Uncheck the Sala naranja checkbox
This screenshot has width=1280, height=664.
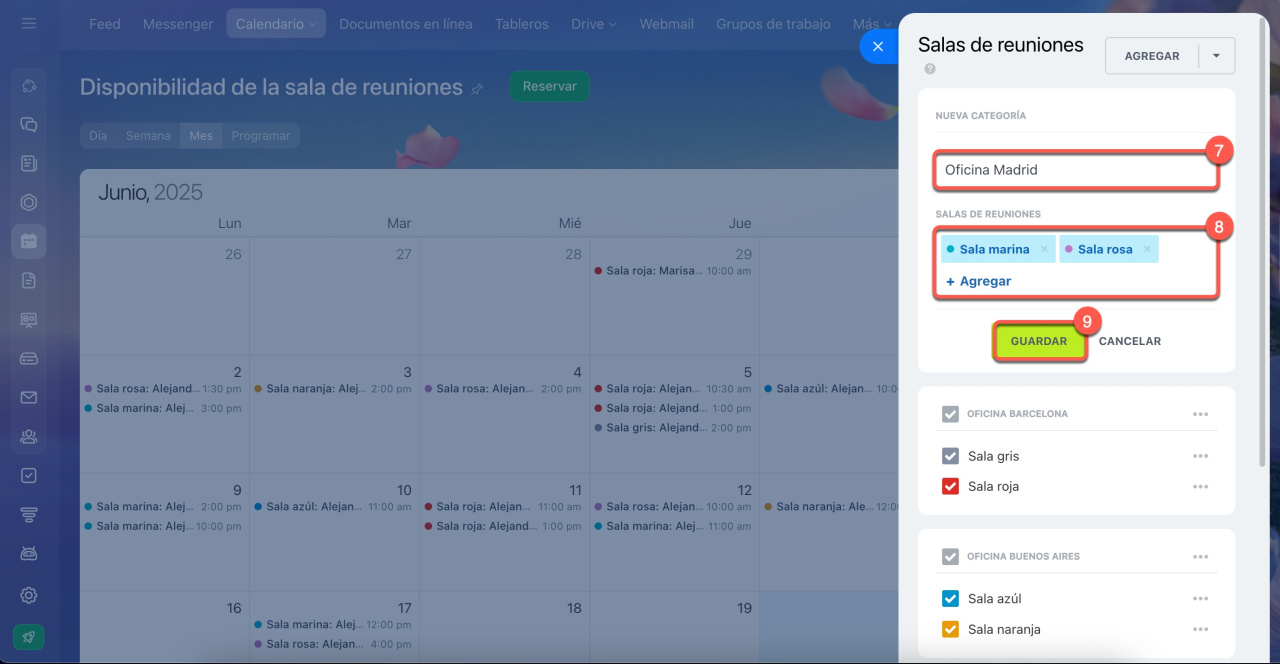951,629
